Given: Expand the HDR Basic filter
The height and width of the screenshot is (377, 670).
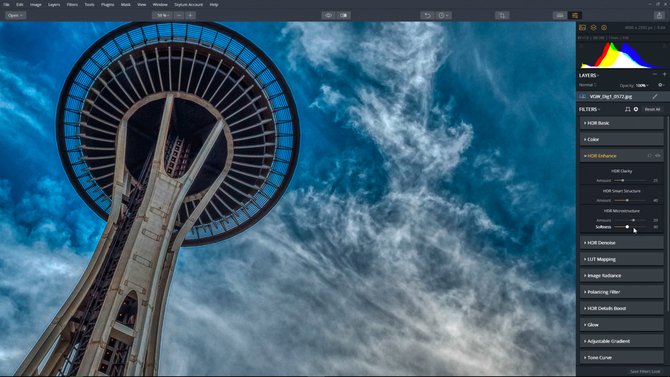Looking at the screenshot, I should pos(621,123).
